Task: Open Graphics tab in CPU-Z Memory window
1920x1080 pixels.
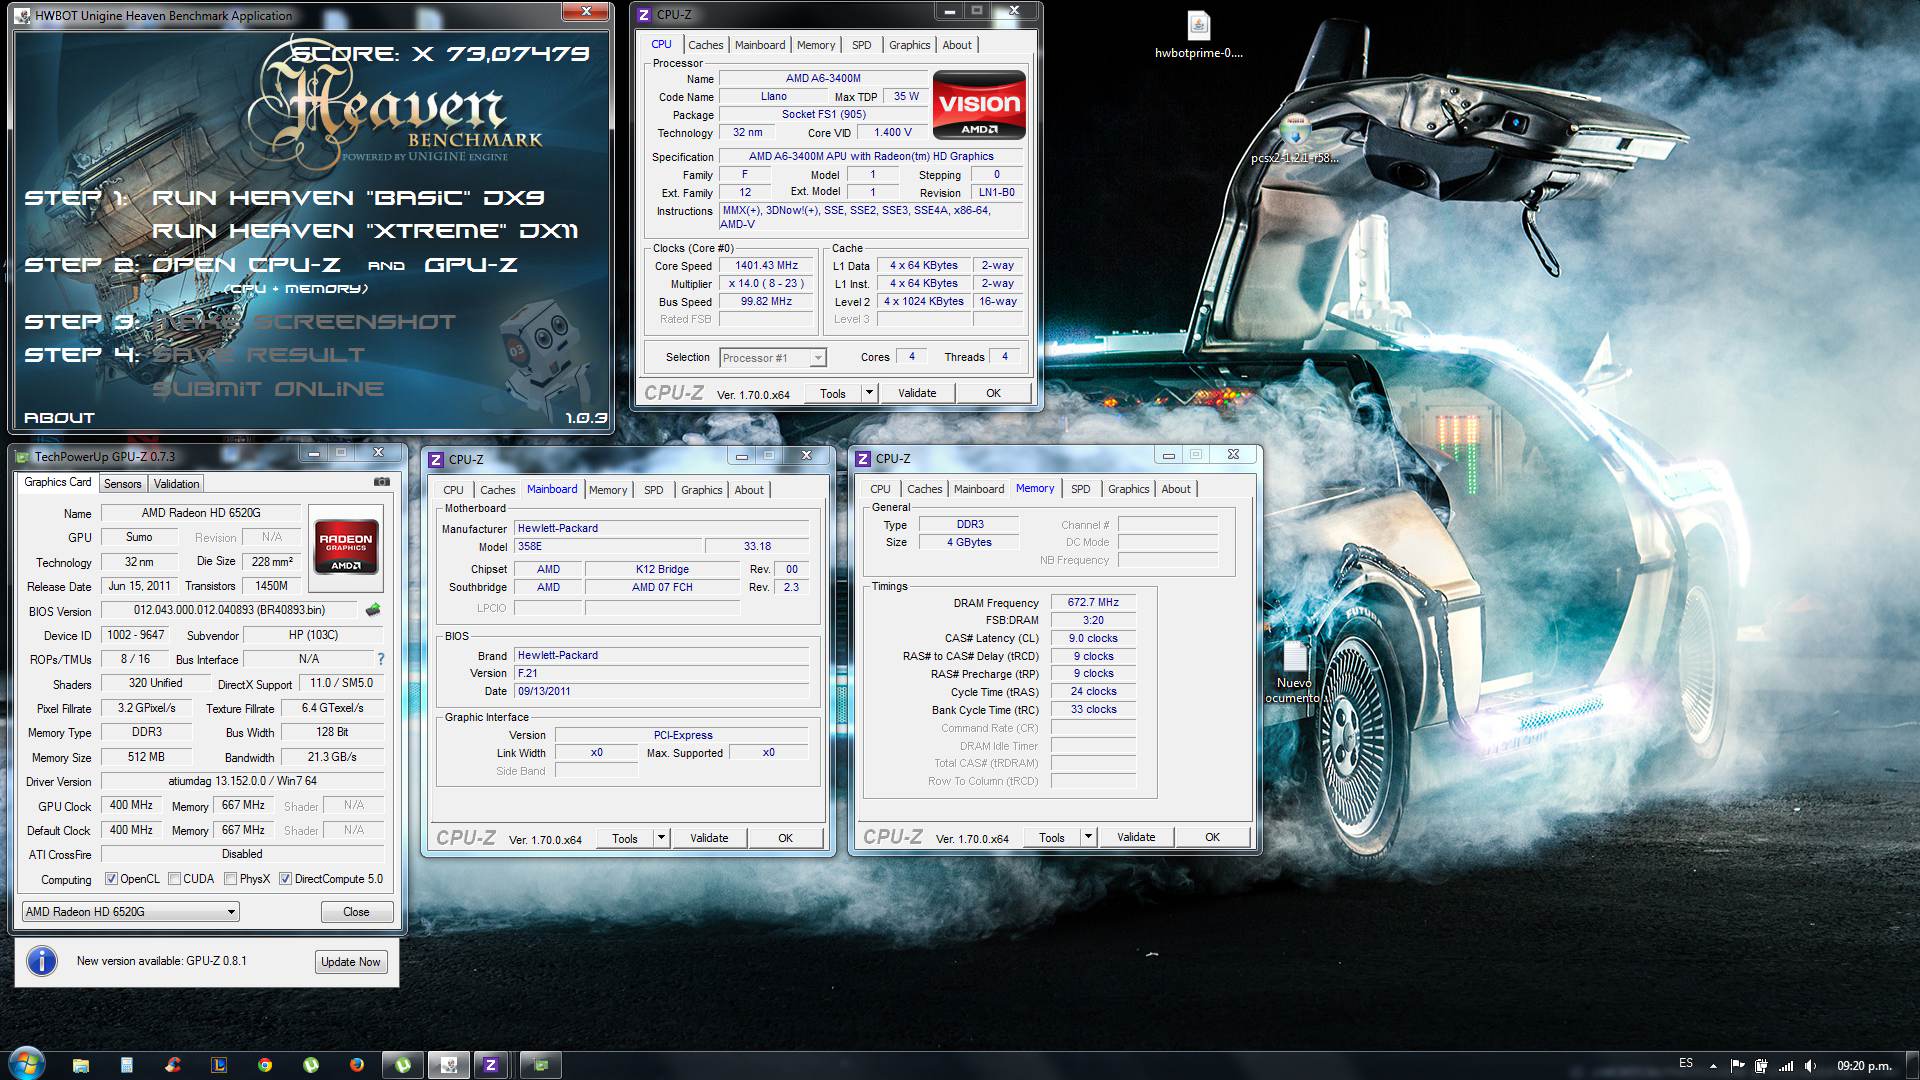Action: tap(1128, 489)
